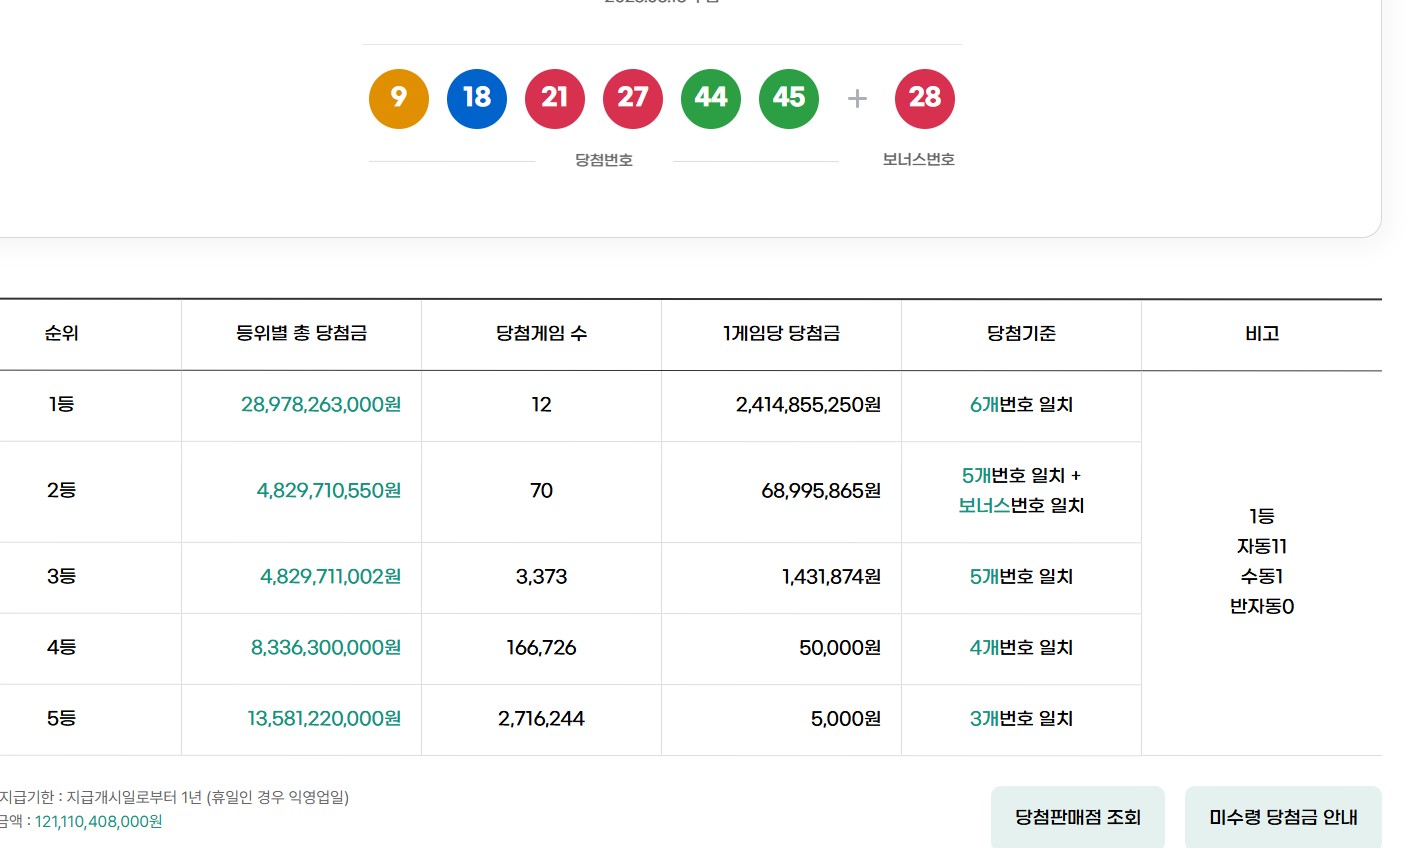1416x848 pixels.
Task: Click per-game prize 5,000원
Action: coord(846,719)
